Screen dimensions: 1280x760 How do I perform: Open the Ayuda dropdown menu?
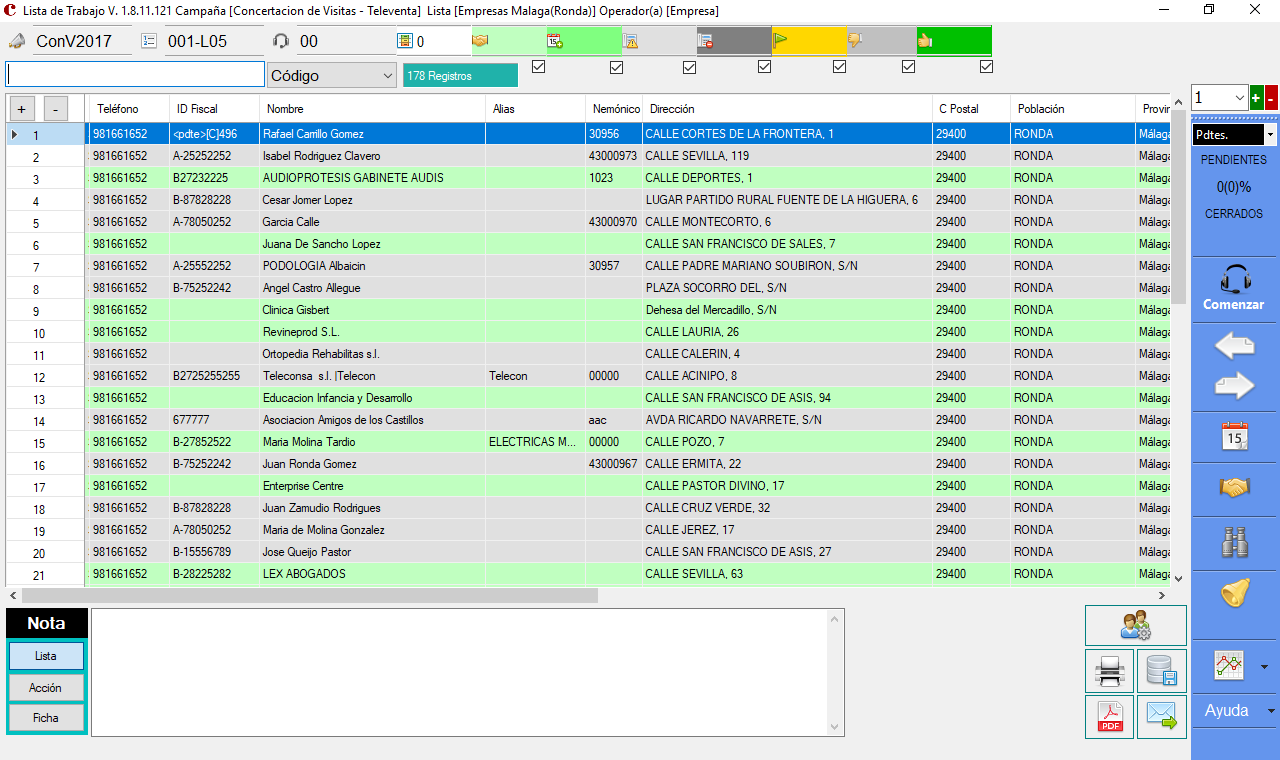[x=1271, y=711]
